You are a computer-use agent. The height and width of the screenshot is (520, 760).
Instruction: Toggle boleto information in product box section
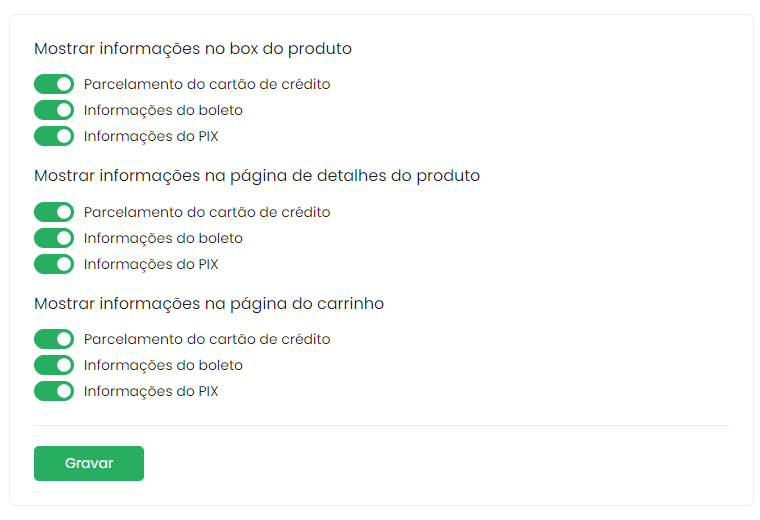[x=54, y=110]
